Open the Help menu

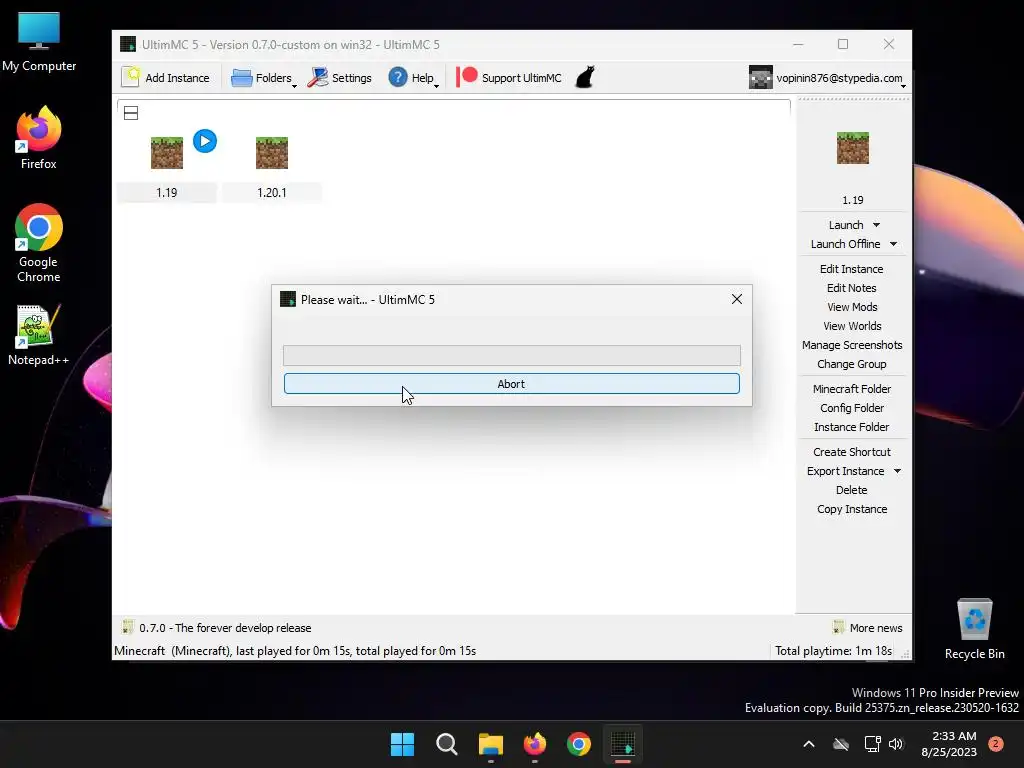[413, 78]
